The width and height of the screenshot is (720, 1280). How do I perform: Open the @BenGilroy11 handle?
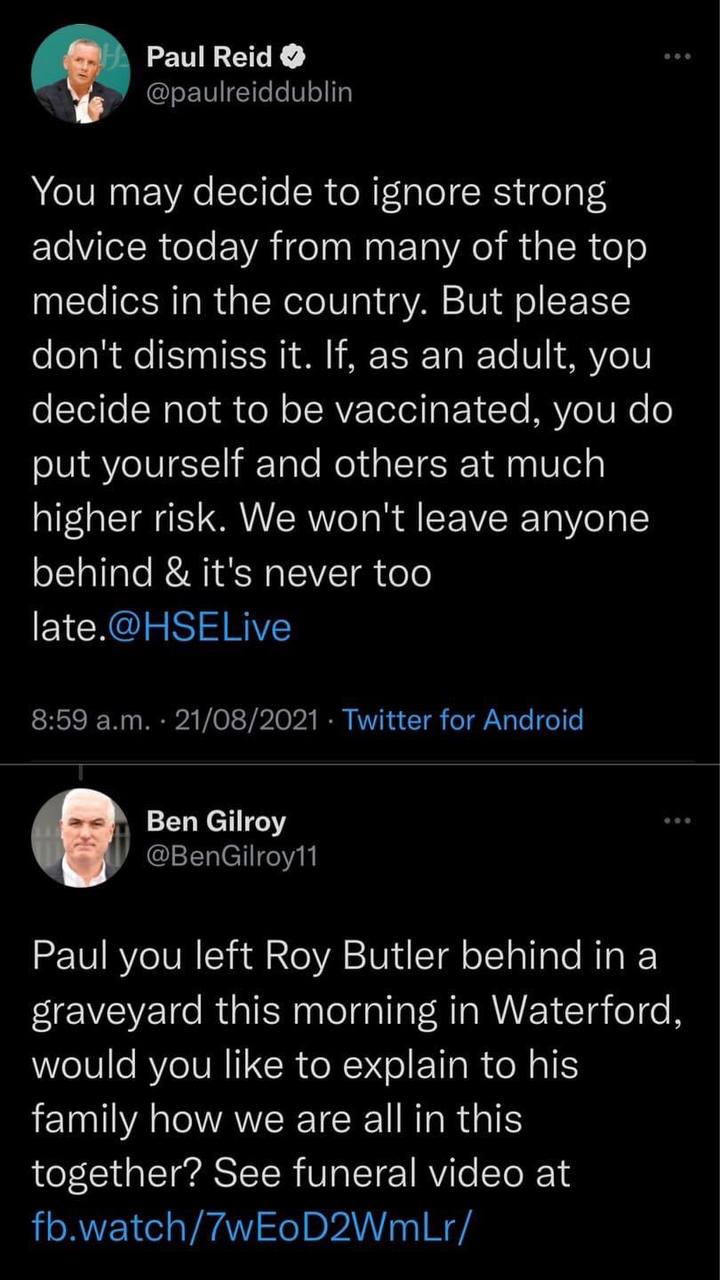(x=231, y=856)
